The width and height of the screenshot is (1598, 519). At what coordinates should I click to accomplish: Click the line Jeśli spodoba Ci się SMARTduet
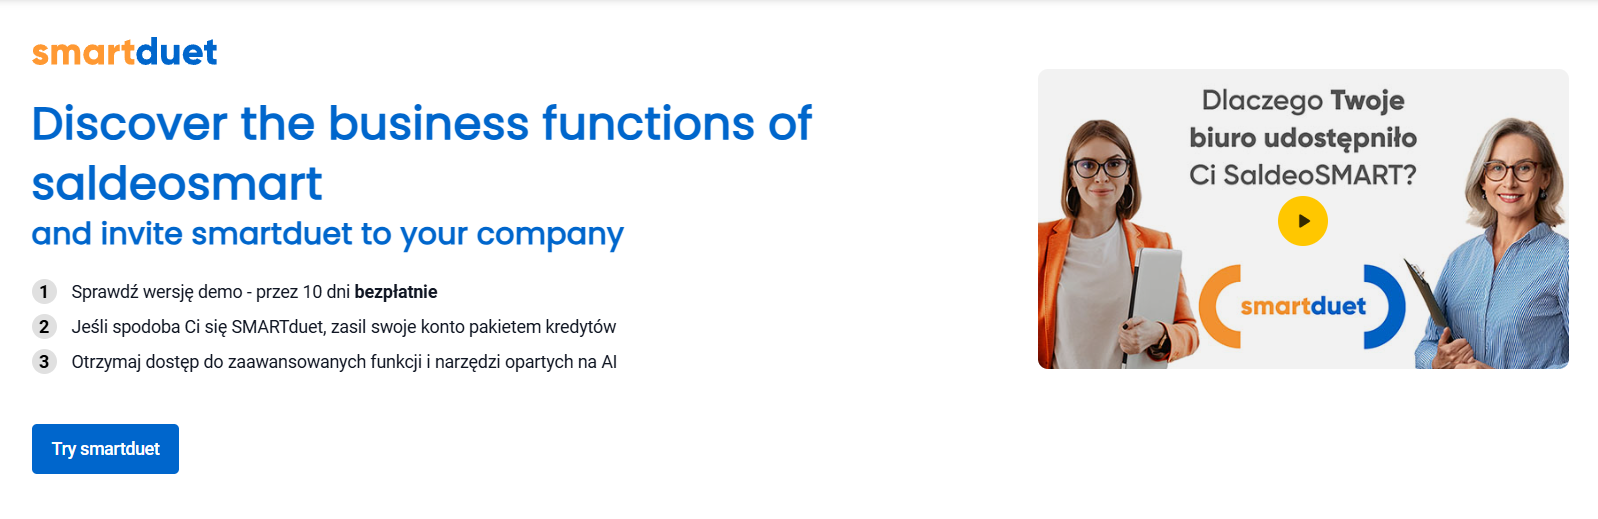pos(344,327)
